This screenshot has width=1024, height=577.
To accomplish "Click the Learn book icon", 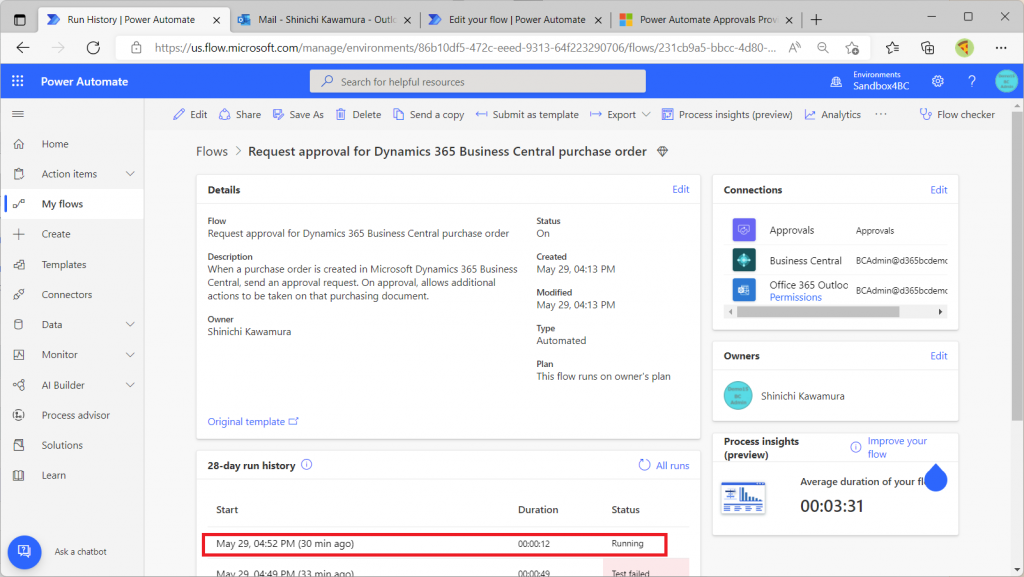I will pyautogui.click(x=19, y=475).
